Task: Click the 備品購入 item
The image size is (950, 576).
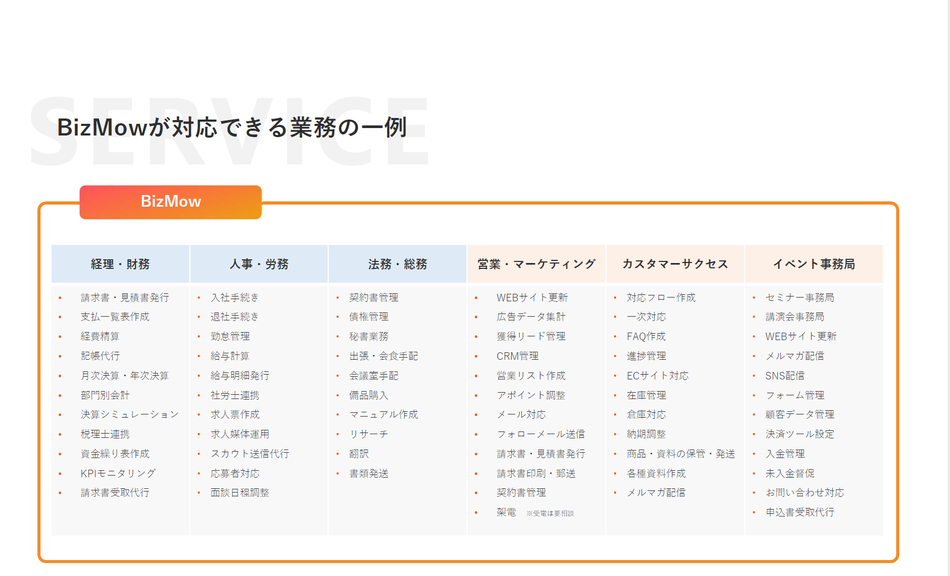Action: click(369, 395)
